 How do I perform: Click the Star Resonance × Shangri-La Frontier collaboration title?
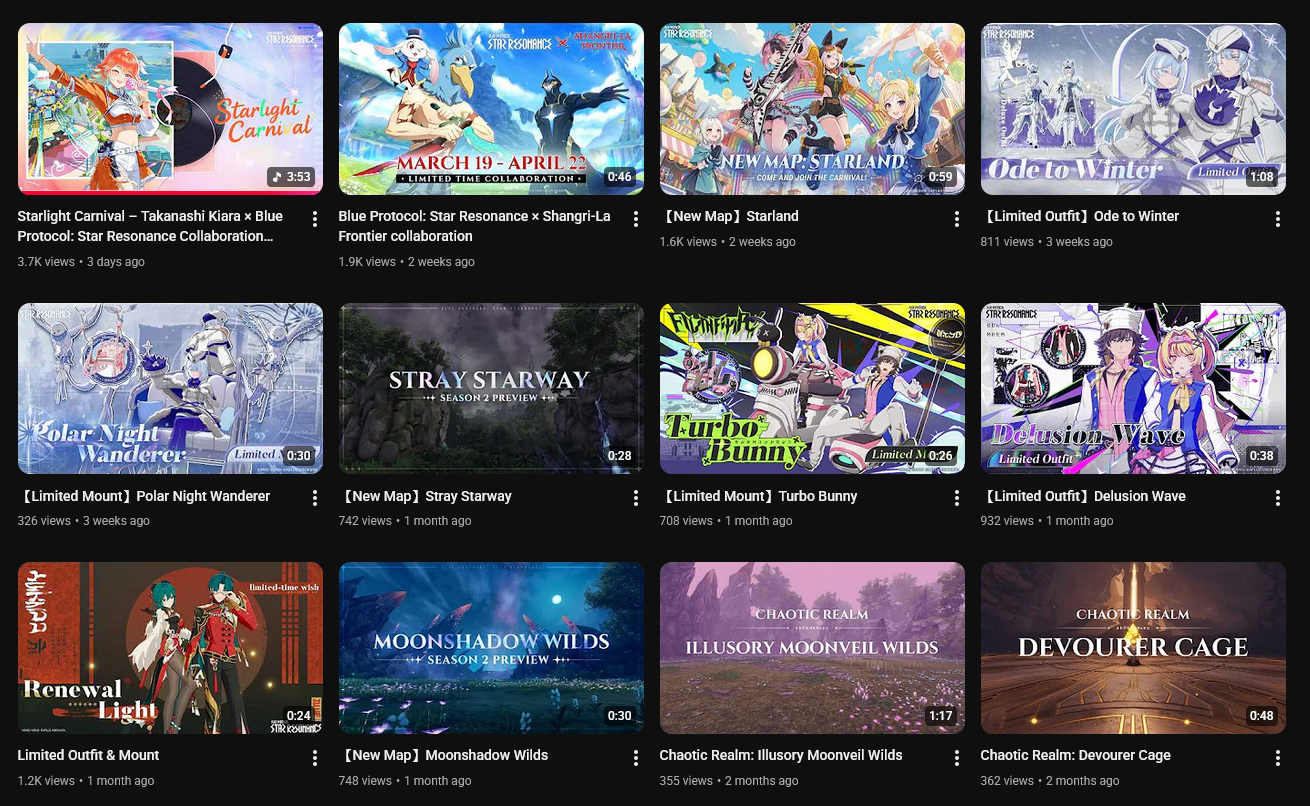(x=474, y=226)
